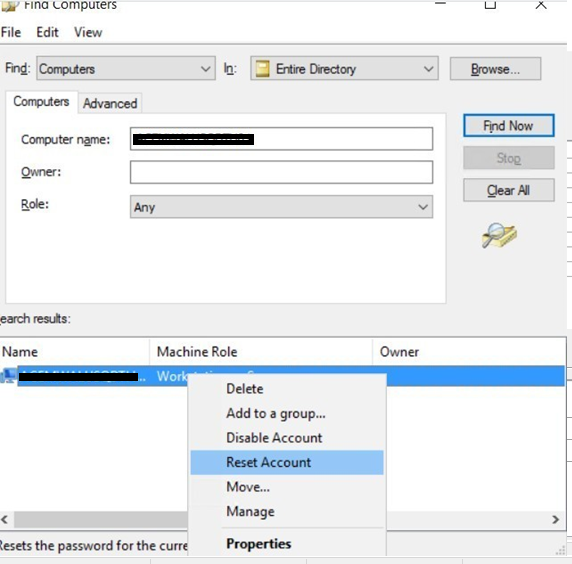The image size is (572, 564).
Task: Click the Entire Directory folder icon
Action: [262, 68]
